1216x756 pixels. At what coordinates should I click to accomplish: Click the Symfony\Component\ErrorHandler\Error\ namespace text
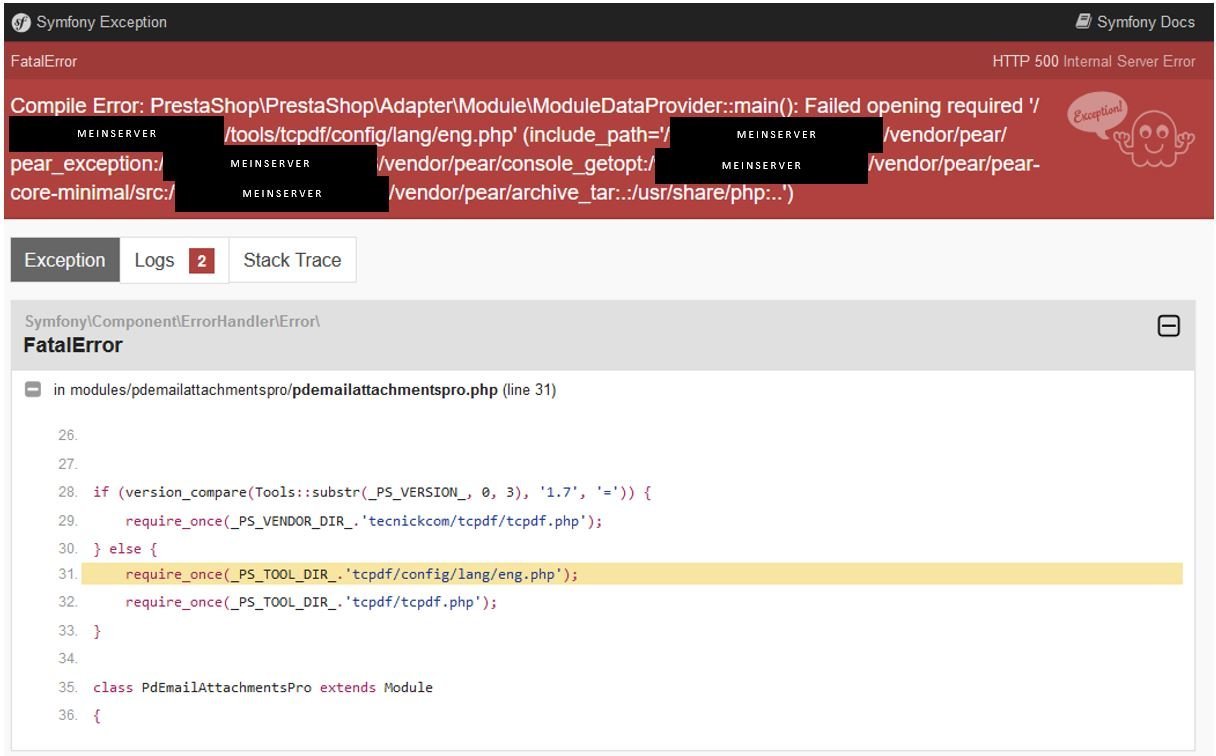(172, 321)
